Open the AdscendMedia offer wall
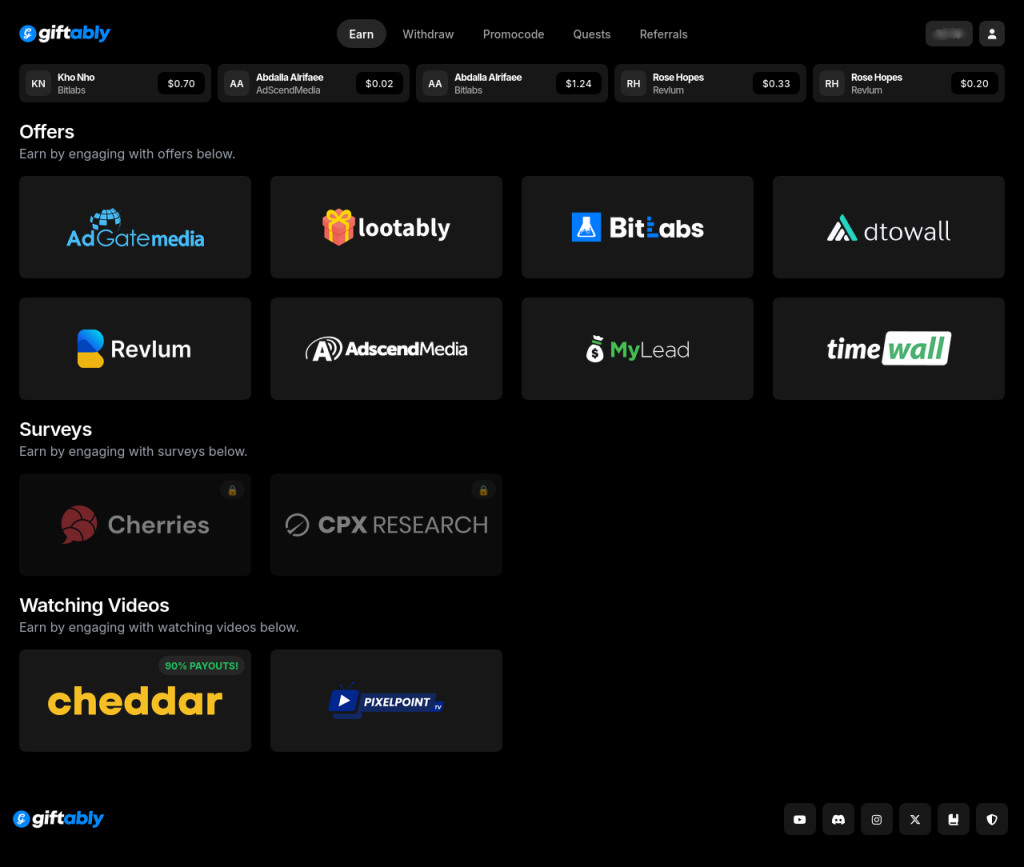Screen dimensions: 1024x867 pos(386,349)
